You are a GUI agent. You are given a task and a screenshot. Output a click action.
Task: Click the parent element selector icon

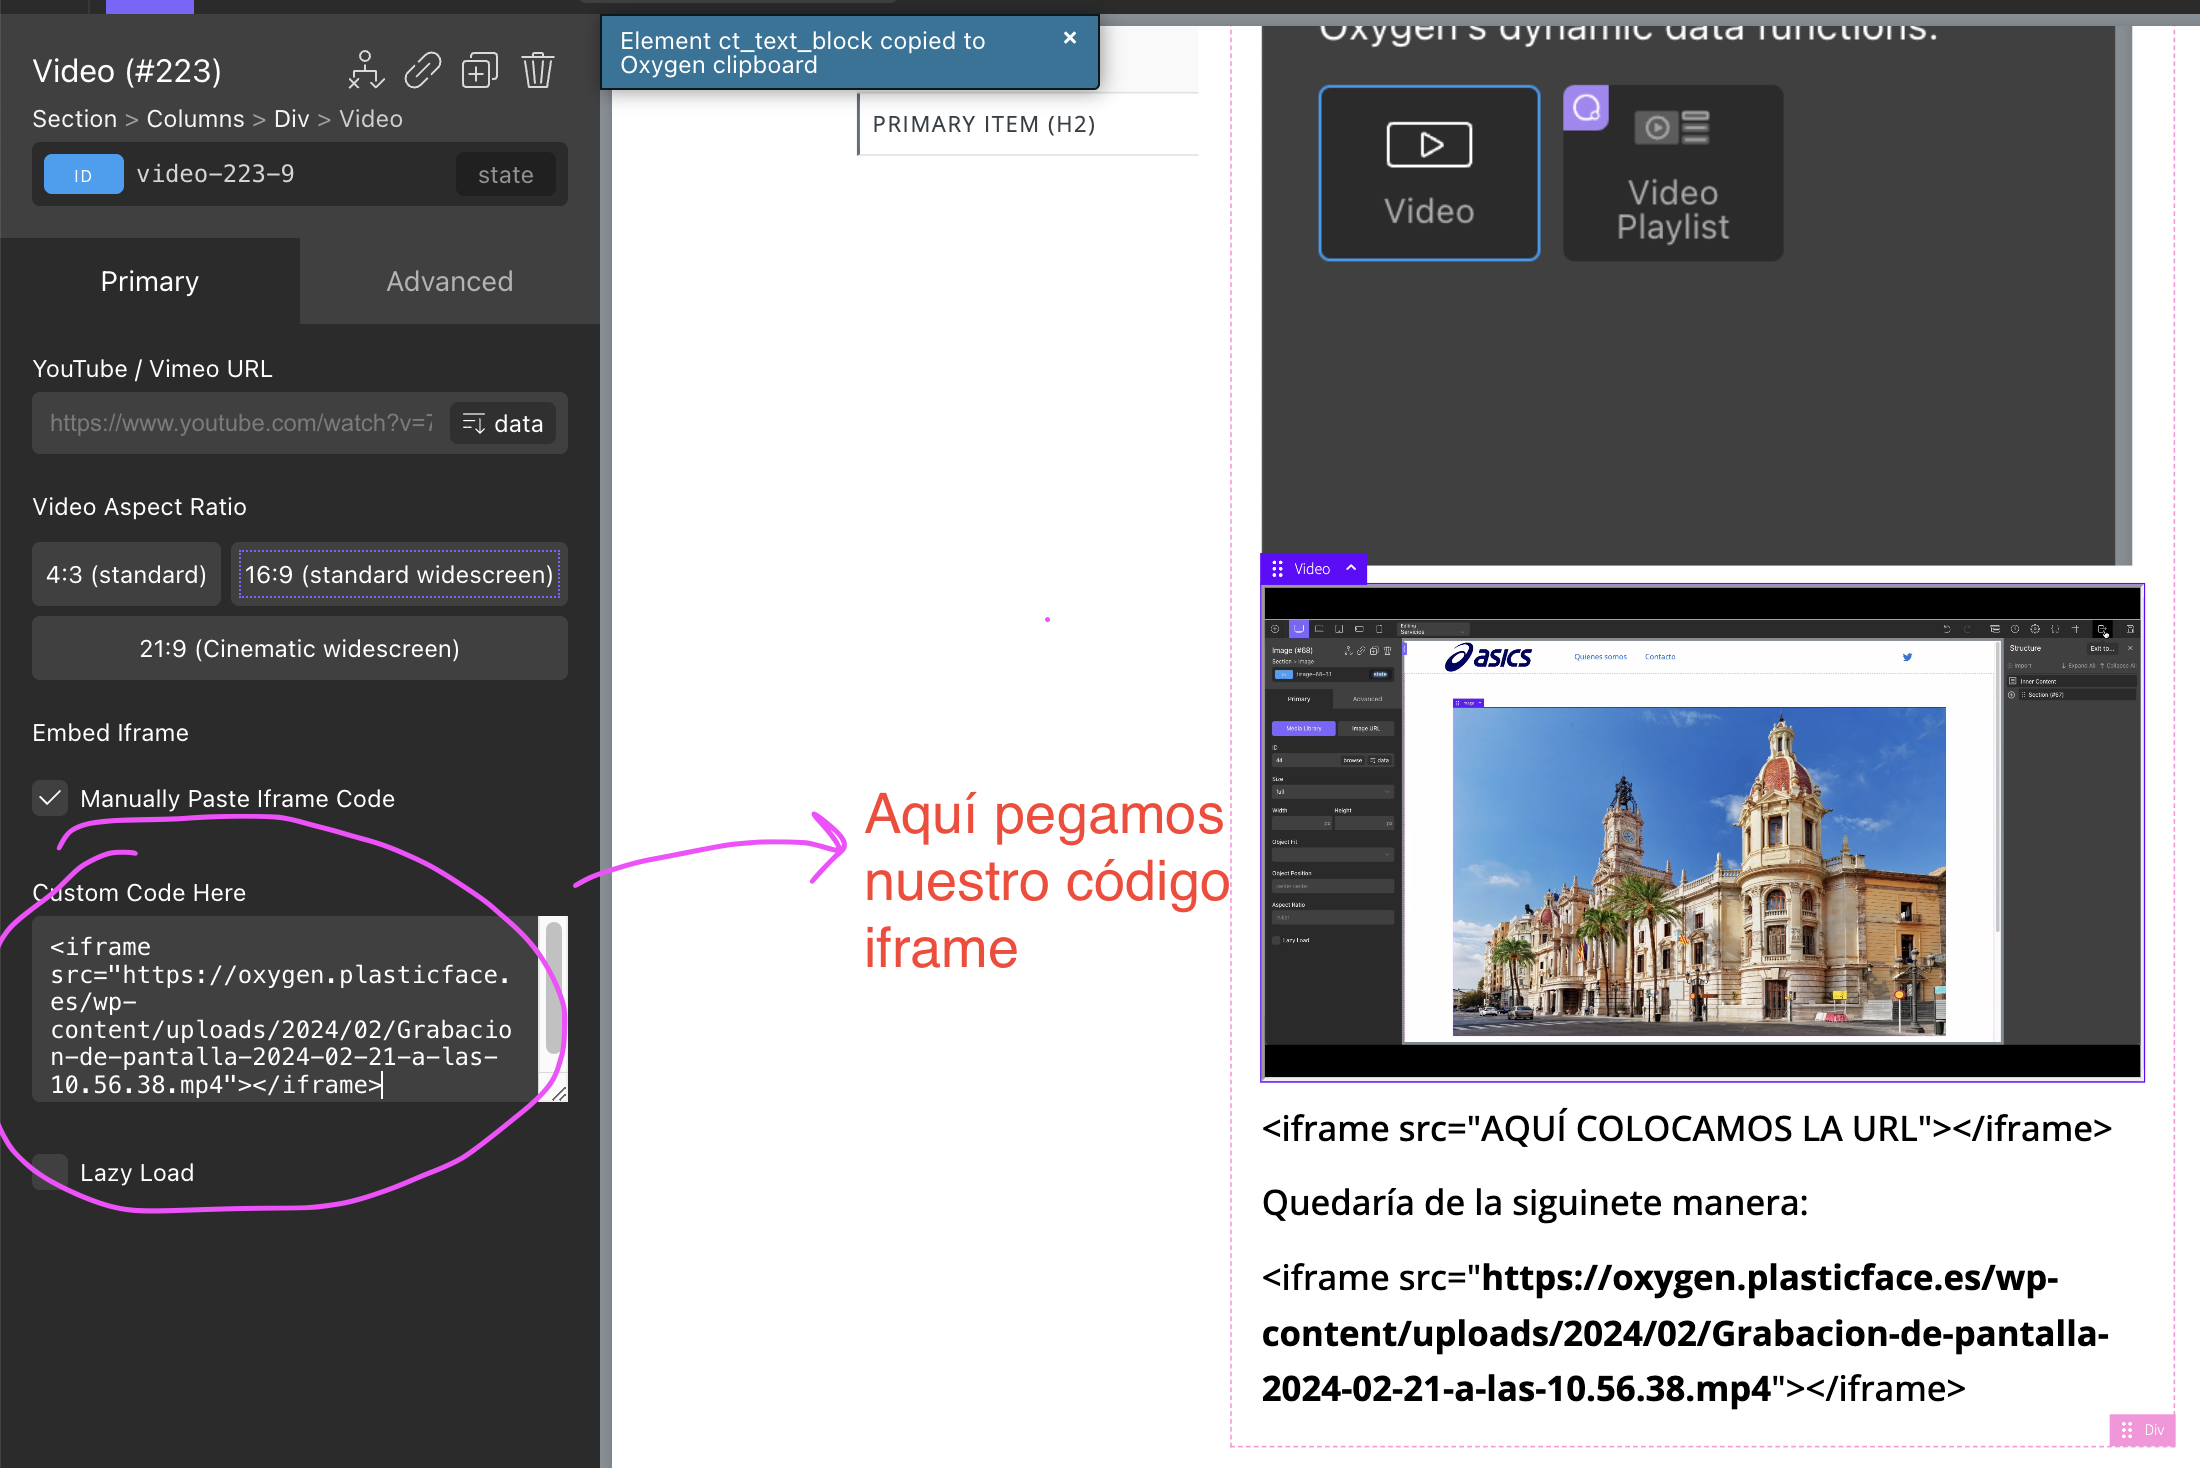[x=366, y=70]
